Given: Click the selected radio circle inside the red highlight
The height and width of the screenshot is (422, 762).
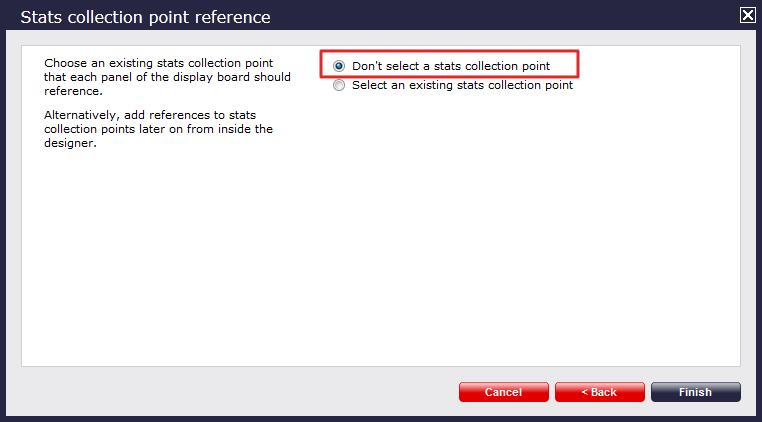Looking at the screenshot, I should [339, 66].
